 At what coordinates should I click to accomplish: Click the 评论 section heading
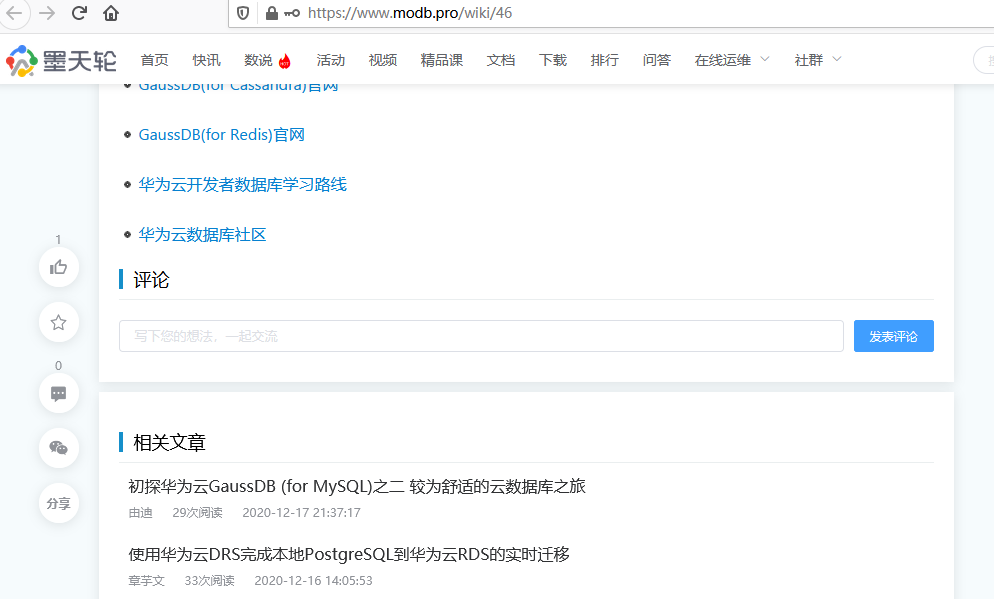(152, 280)
